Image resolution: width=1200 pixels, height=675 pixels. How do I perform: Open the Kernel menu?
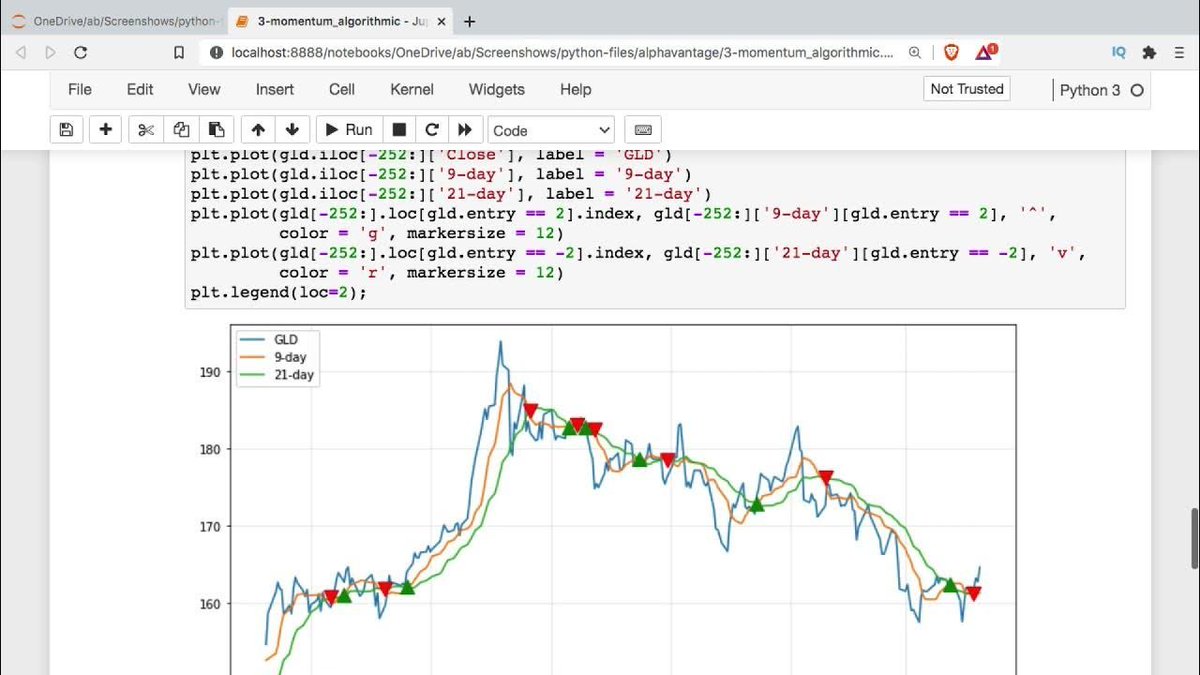(412, 89)
